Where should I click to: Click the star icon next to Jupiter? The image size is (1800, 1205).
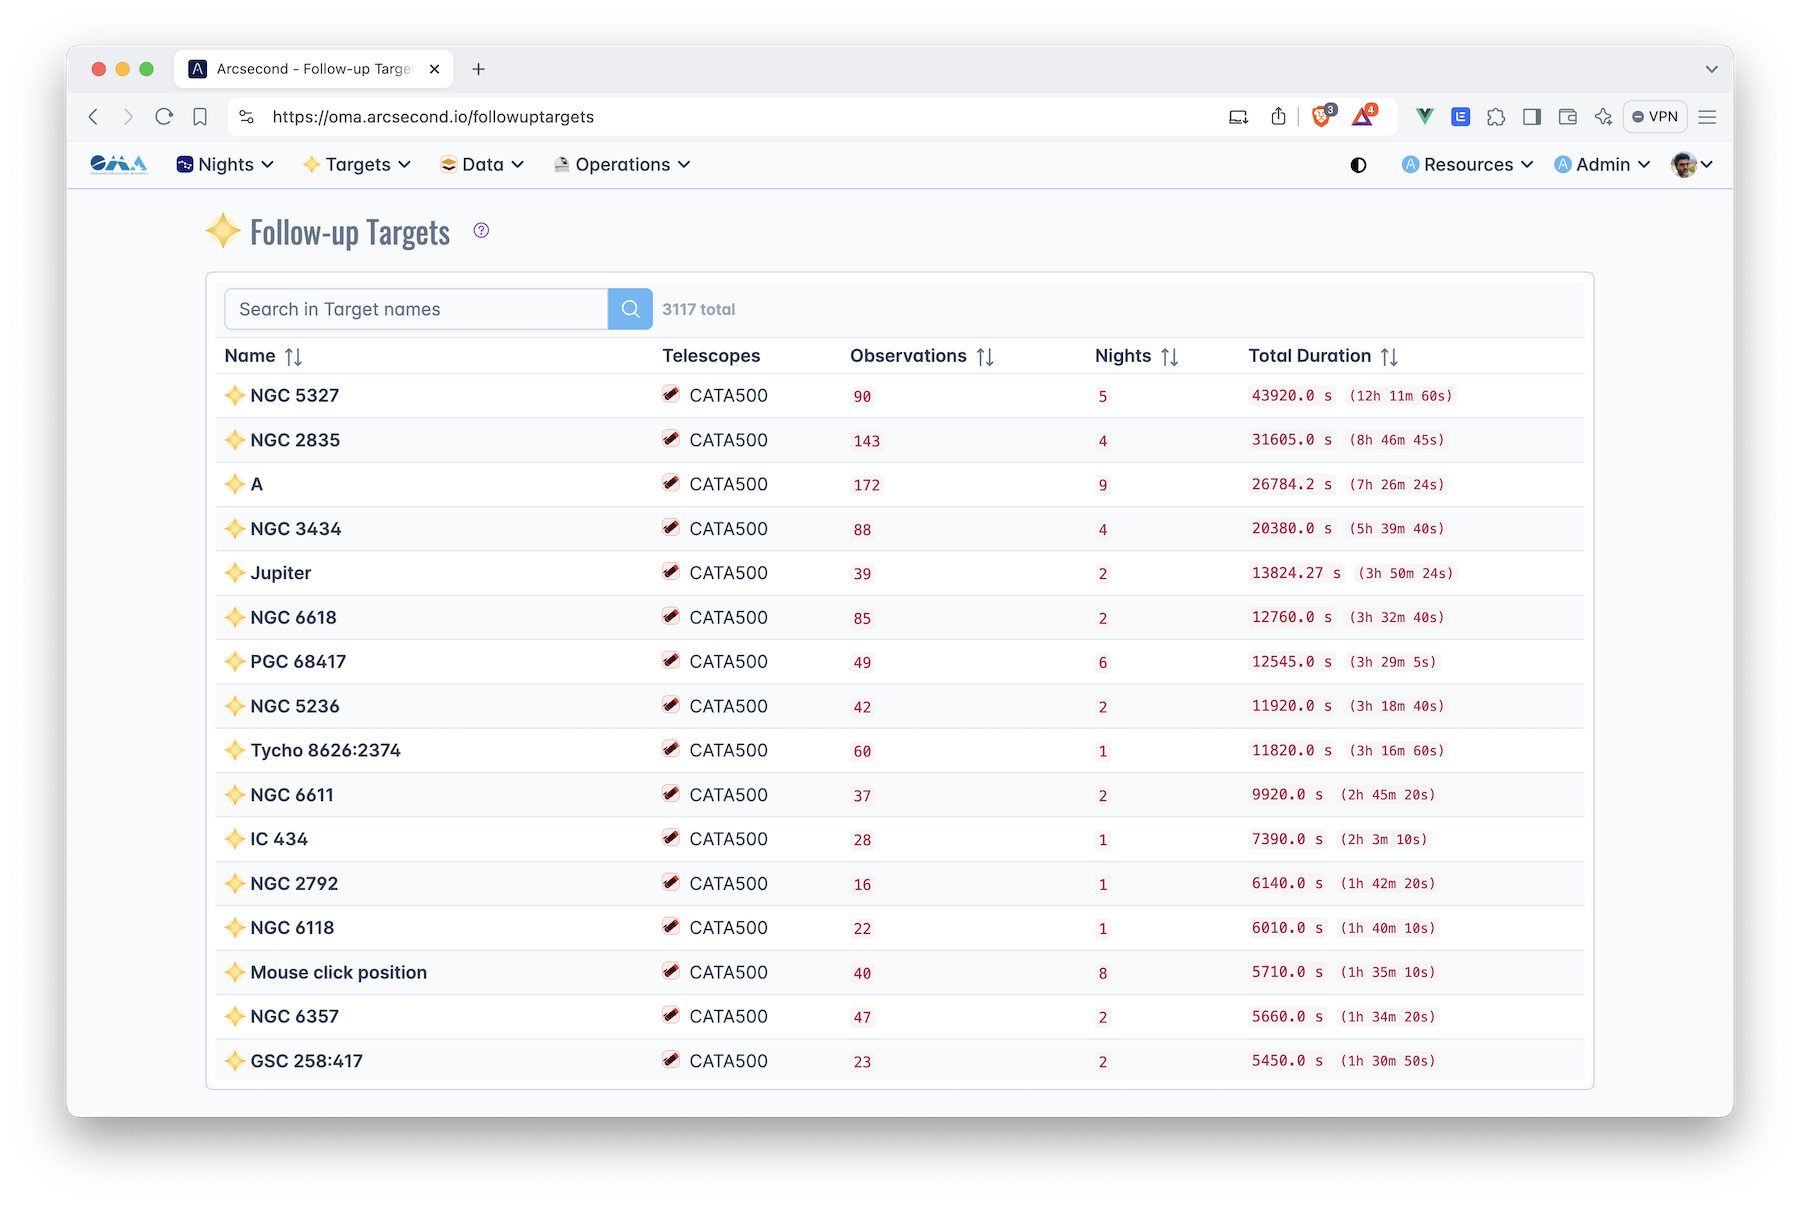(234, 572)
